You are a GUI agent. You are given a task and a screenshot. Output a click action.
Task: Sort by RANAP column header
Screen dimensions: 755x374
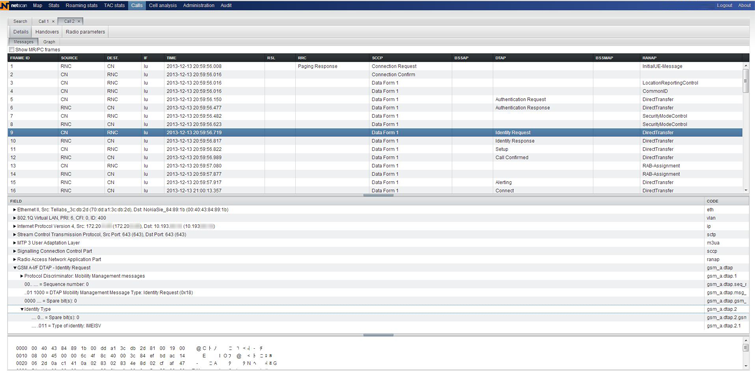(691, 58)
